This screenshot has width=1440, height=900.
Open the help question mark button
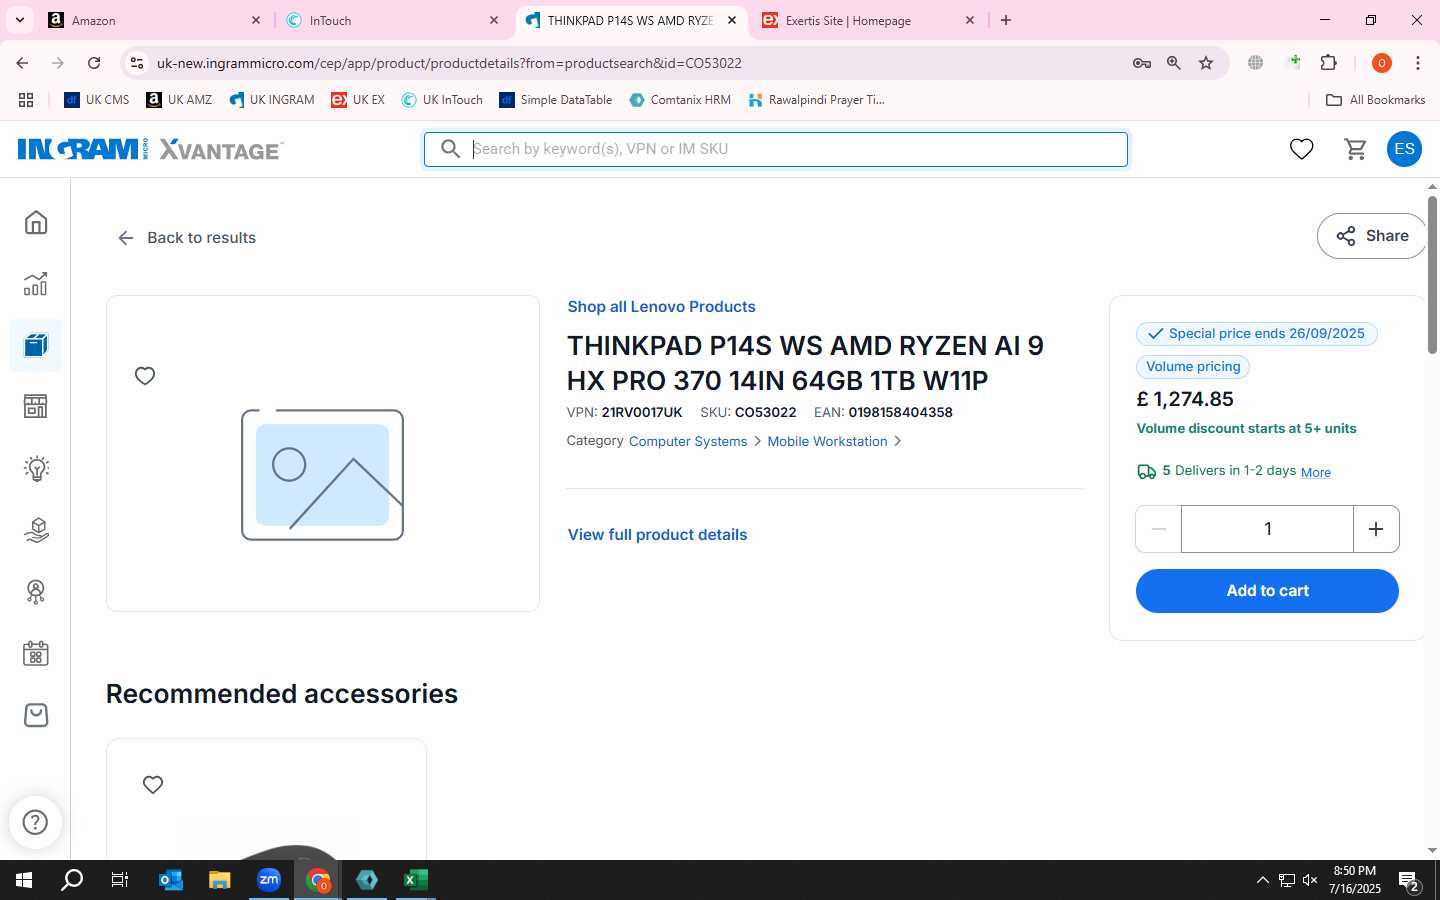point(35,822)
